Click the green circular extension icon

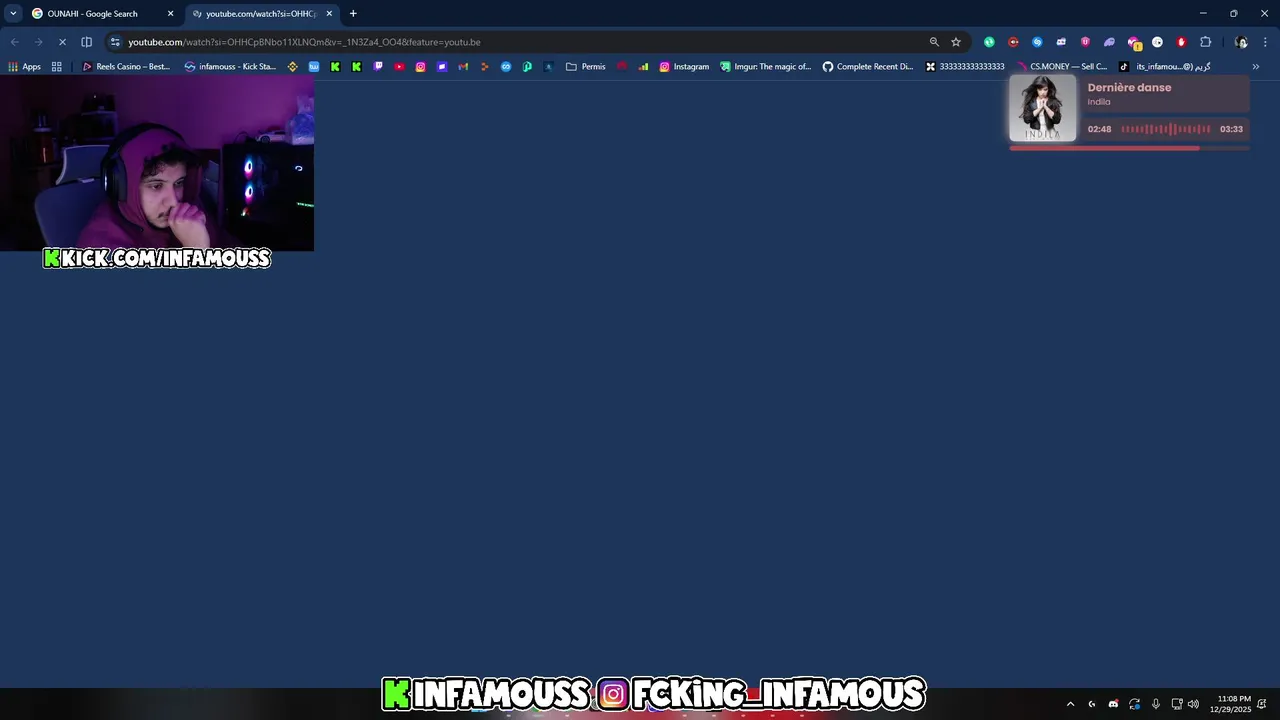pyautogui.click(x=989, y=42)
